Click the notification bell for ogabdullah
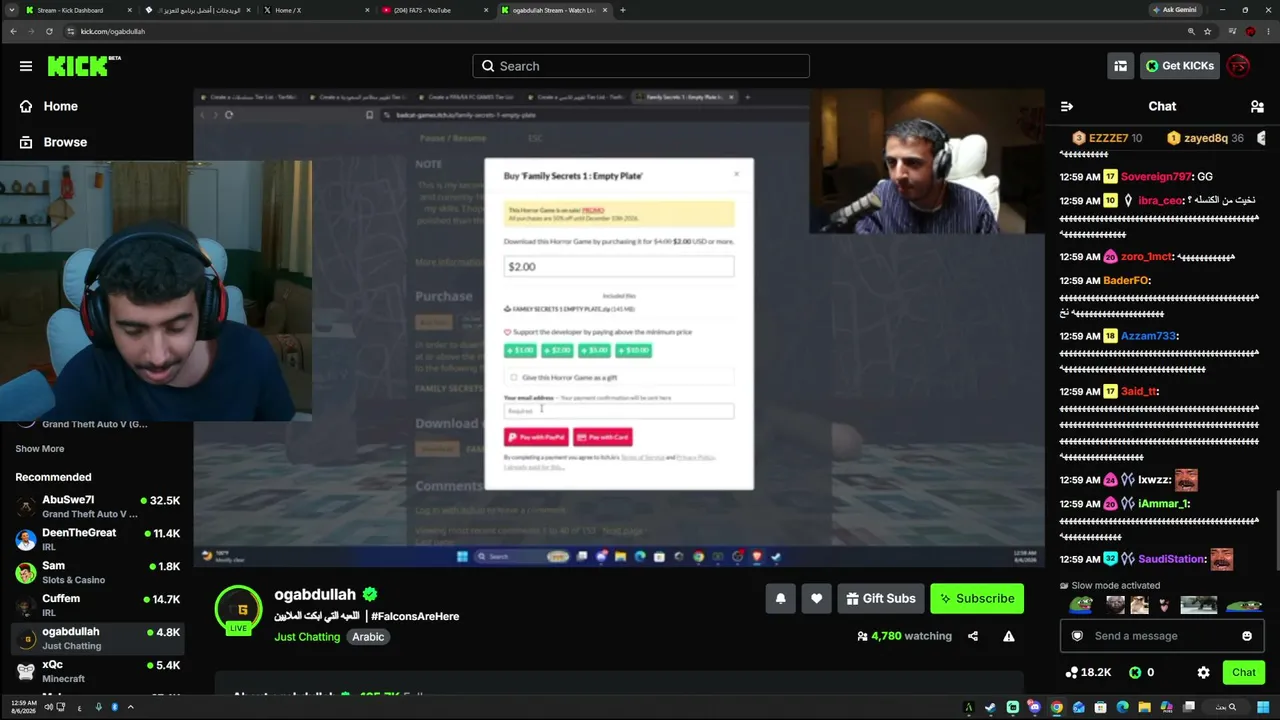Image resolution: width=1280 pixels, height=720 pixels. (x=781, y=598)
